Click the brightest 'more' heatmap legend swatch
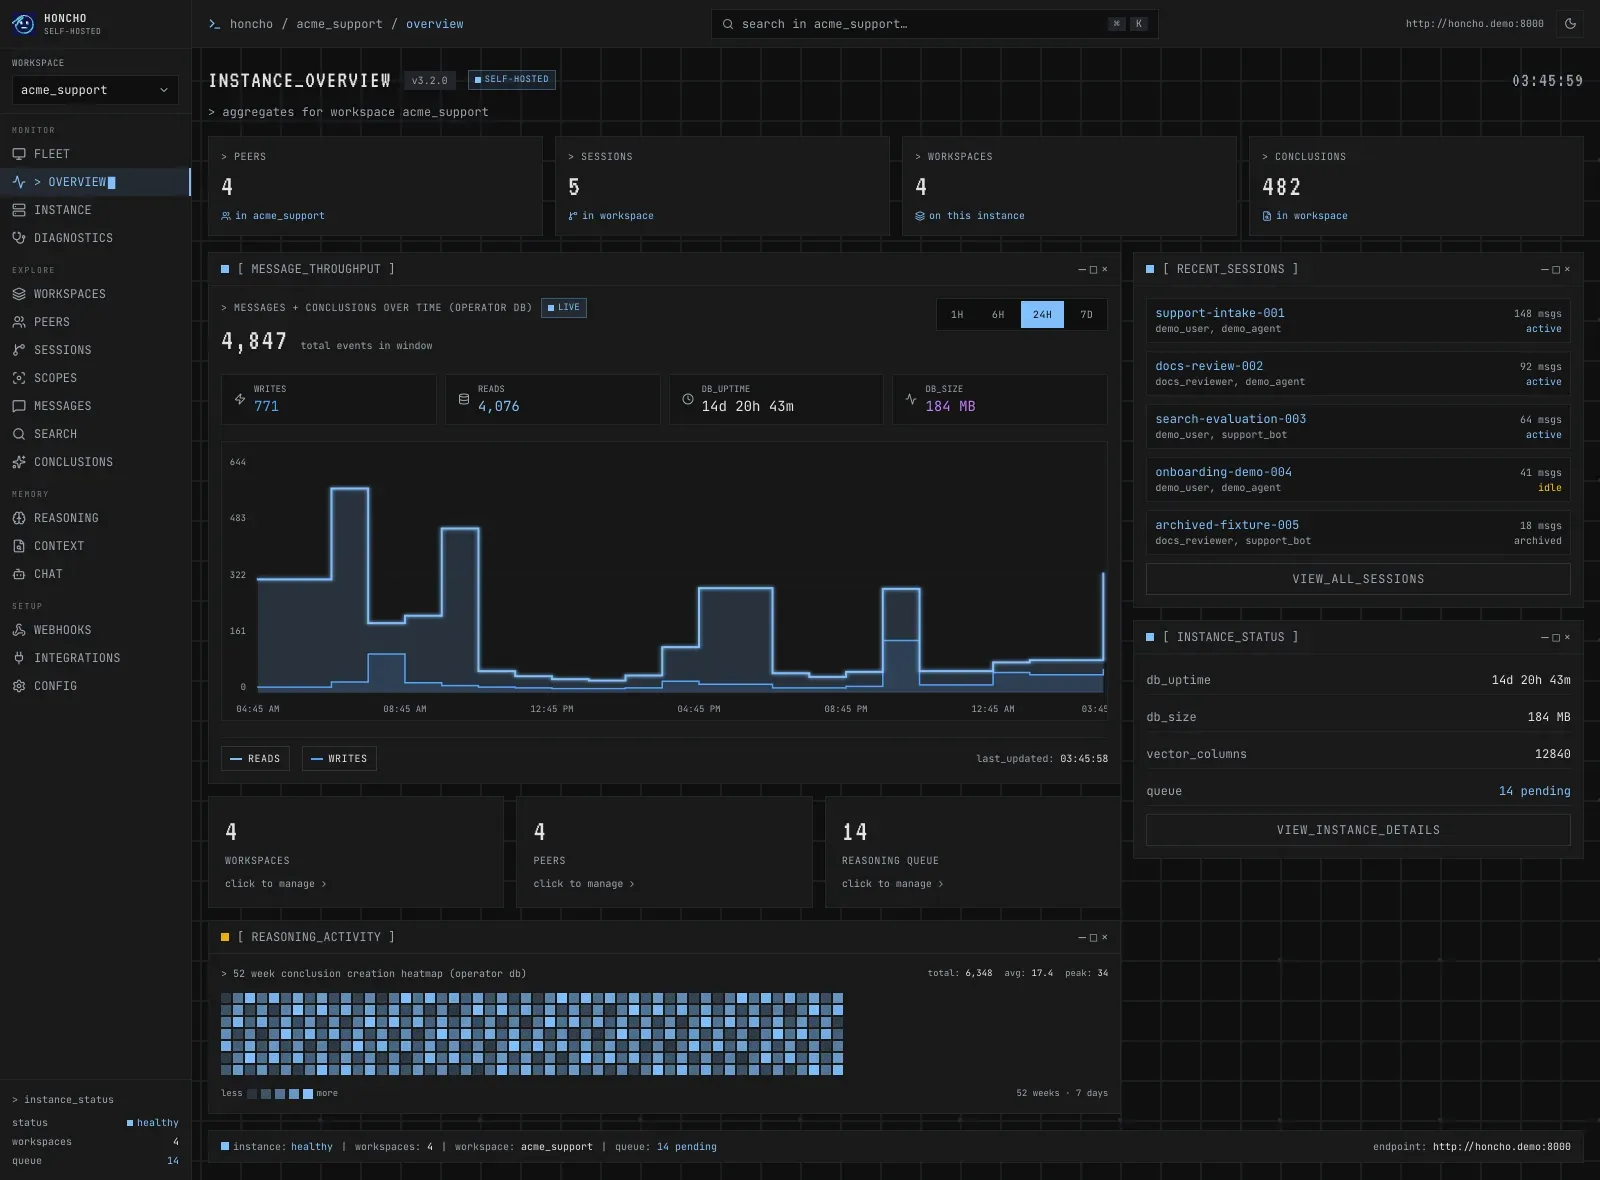This screenshot has height=1180, width=1600. 308,1093
